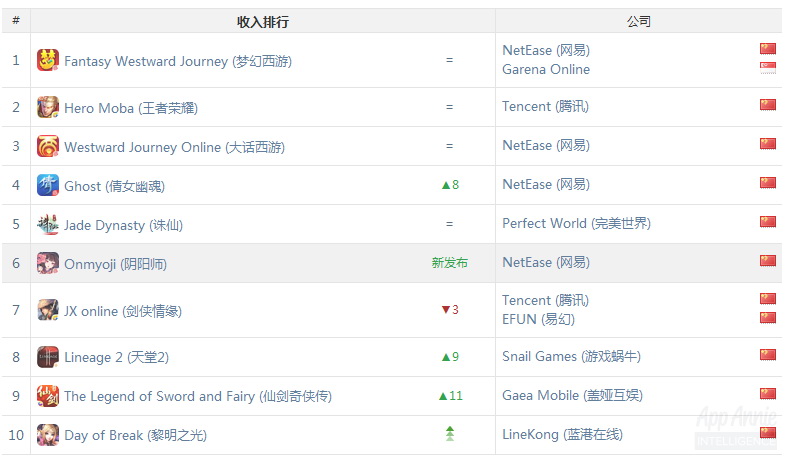Image resolution: width=786 pixels, height=464 pixels.
Task: Click the EFUN publisher link
Action: [x=538, y=319]
